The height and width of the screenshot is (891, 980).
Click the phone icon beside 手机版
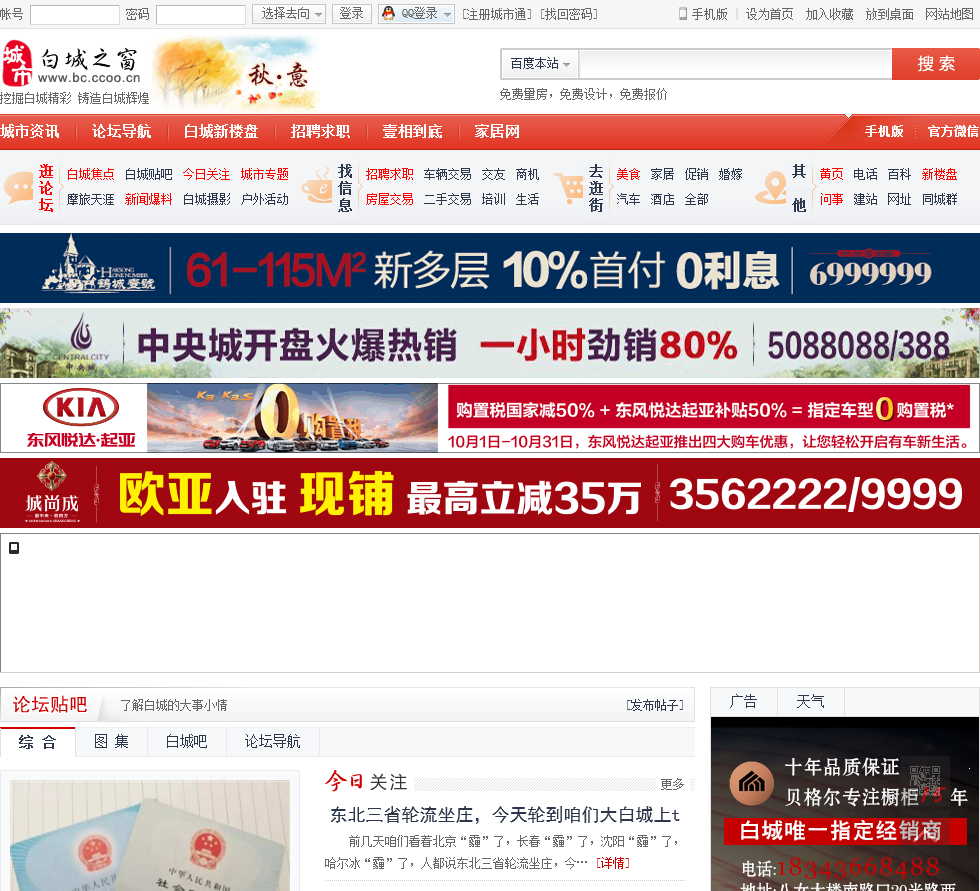tap(683, 14)
